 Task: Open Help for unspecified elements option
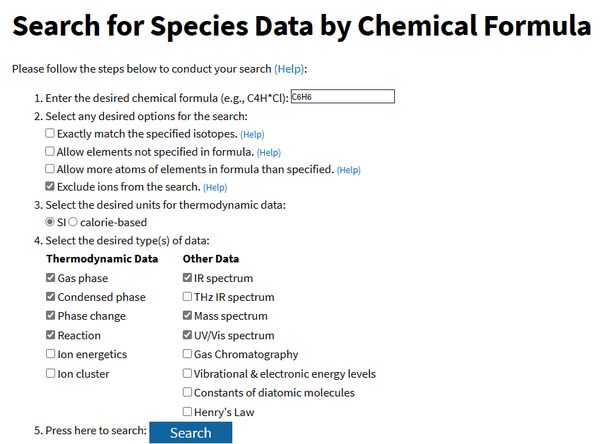(269, 152)
